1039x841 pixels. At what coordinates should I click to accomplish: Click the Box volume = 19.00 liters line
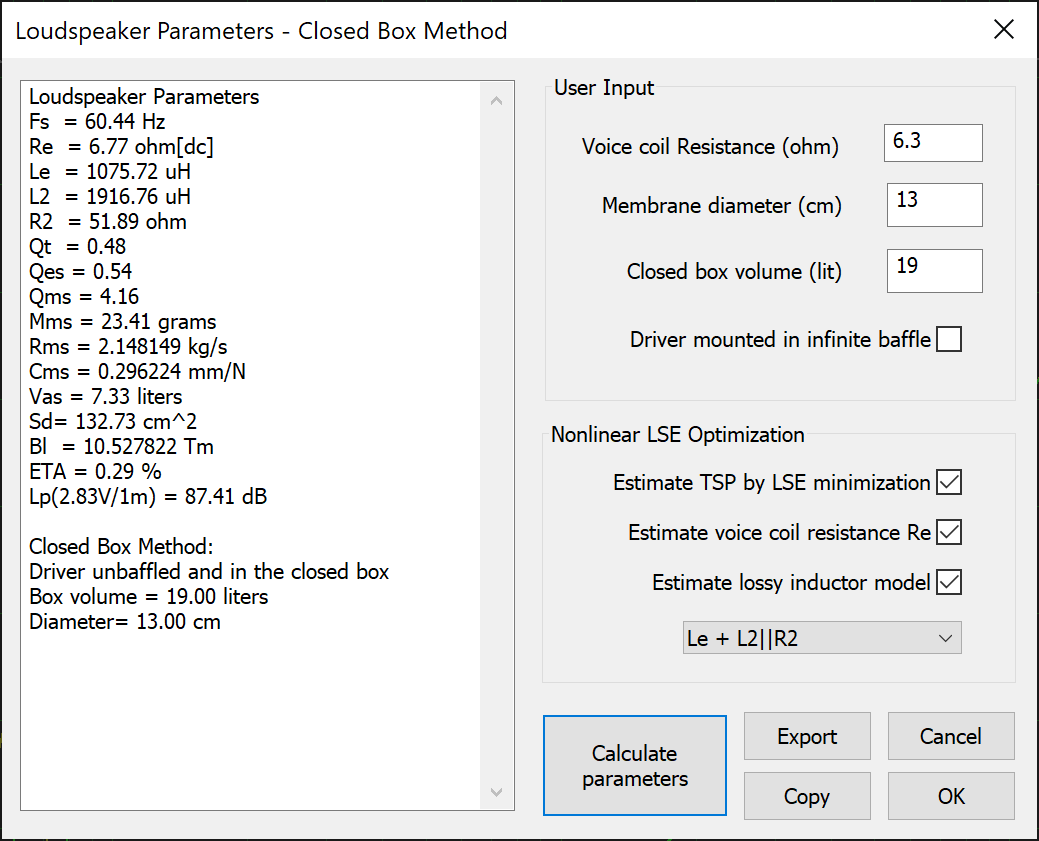coord(148,597)
